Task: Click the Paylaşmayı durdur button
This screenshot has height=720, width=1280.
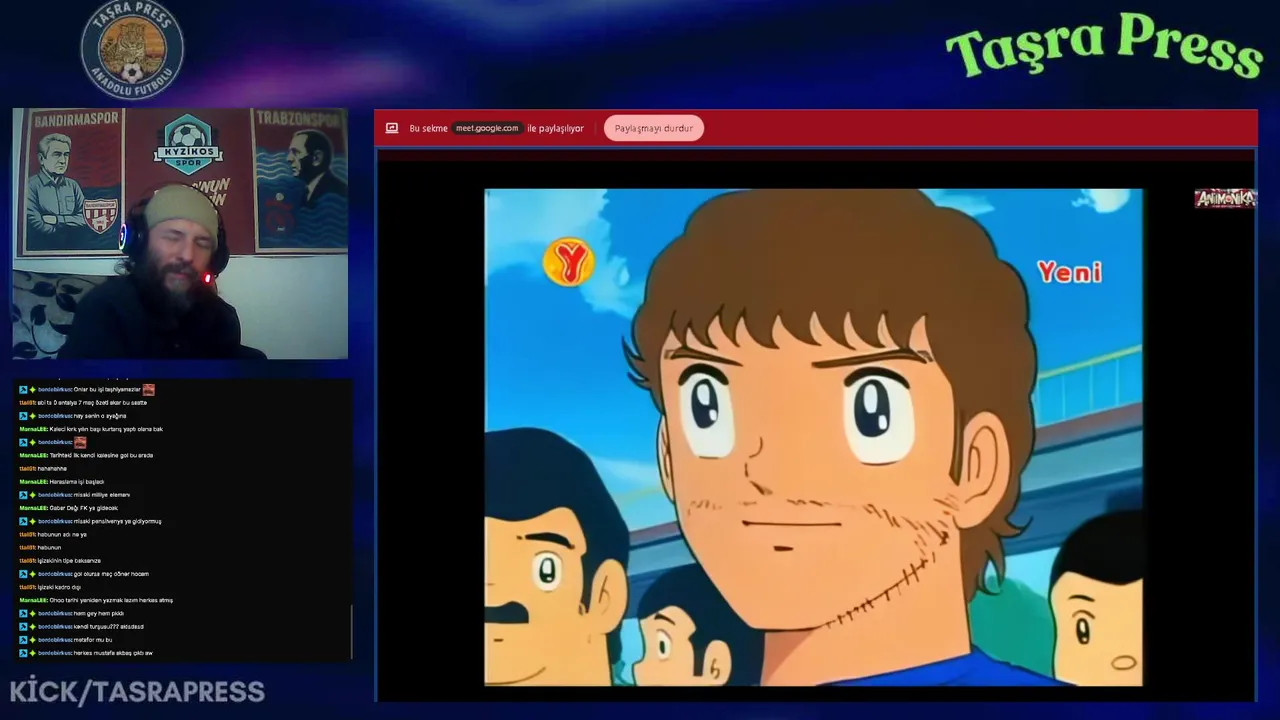Action: [x=653, y=128]
